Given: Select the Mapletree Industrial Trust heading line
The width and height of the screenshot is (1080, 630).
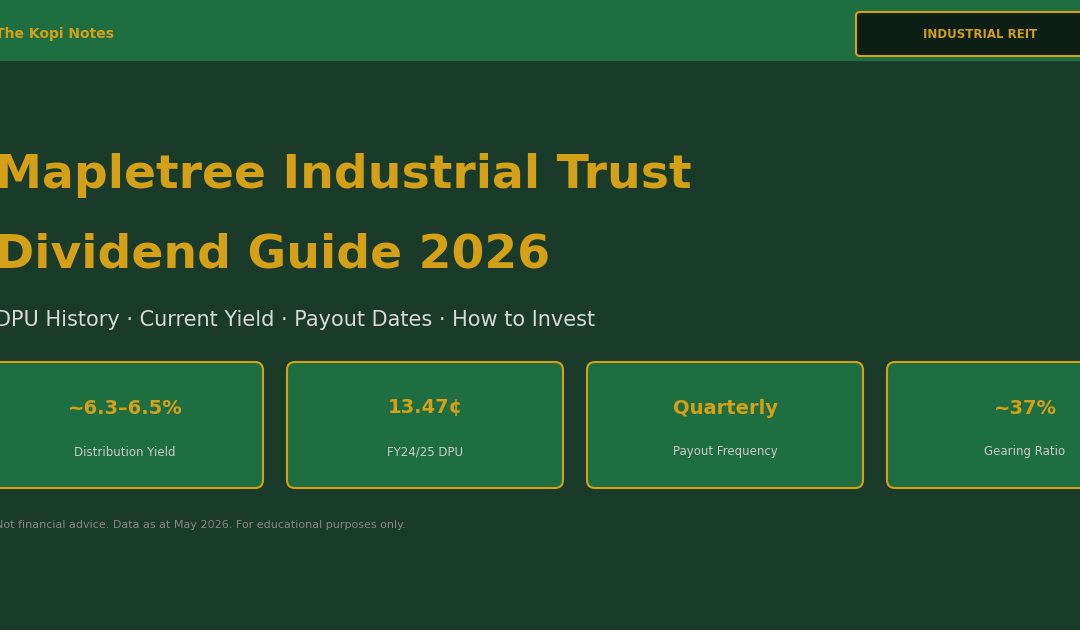Looking at the screenshot, I should click(x=344, y=174).
